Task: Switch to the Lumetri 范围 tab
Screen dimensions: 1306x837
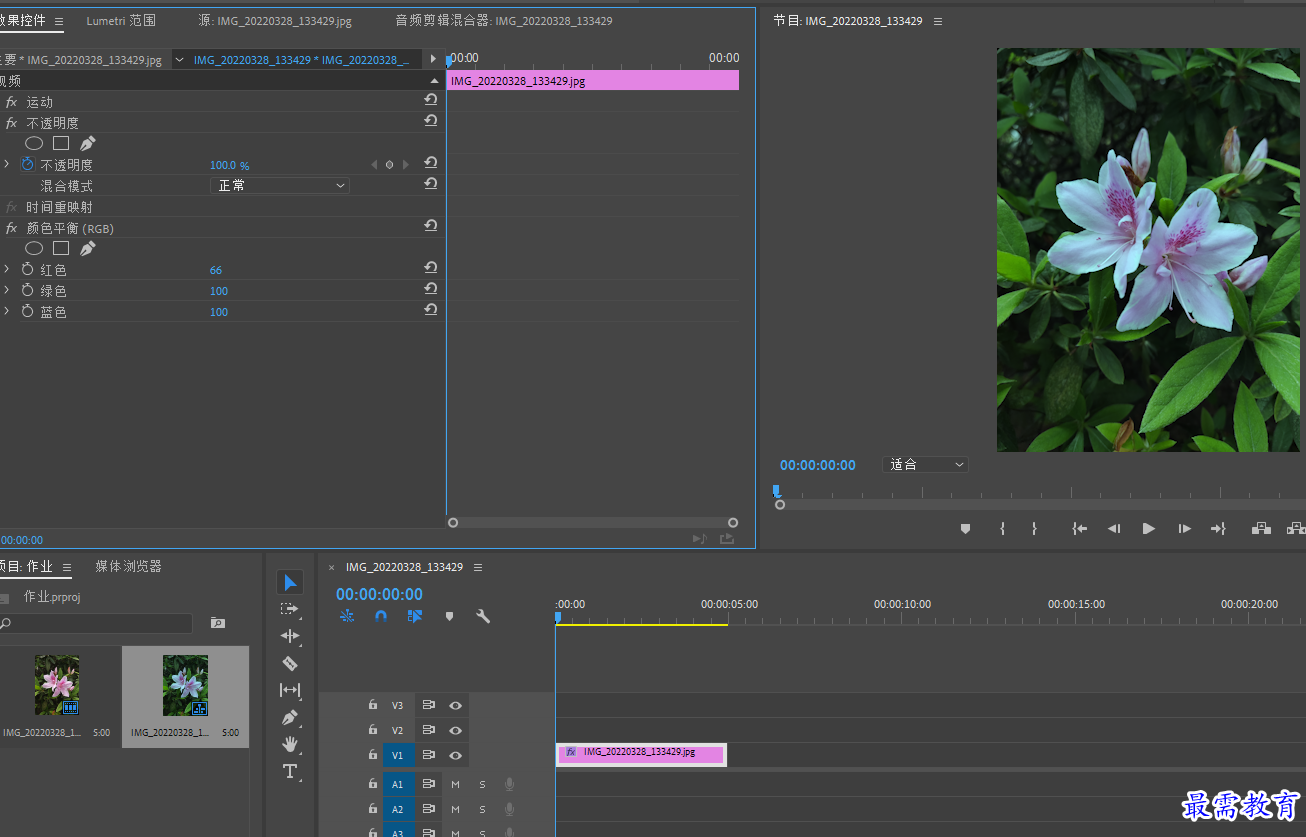Action: click(x=121, y=21)
